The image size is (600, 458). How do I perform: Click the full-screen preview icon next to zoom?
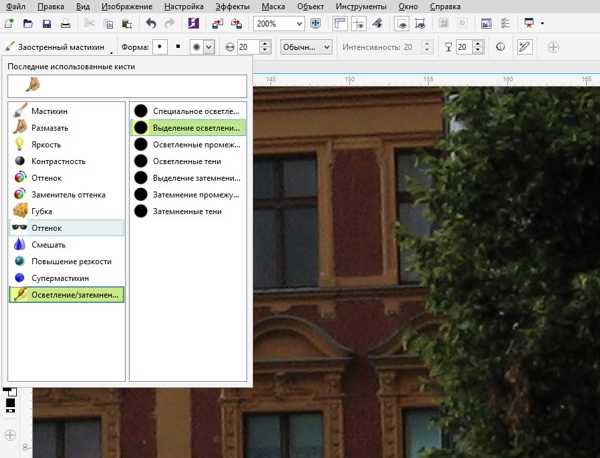(x=315, y=24)
